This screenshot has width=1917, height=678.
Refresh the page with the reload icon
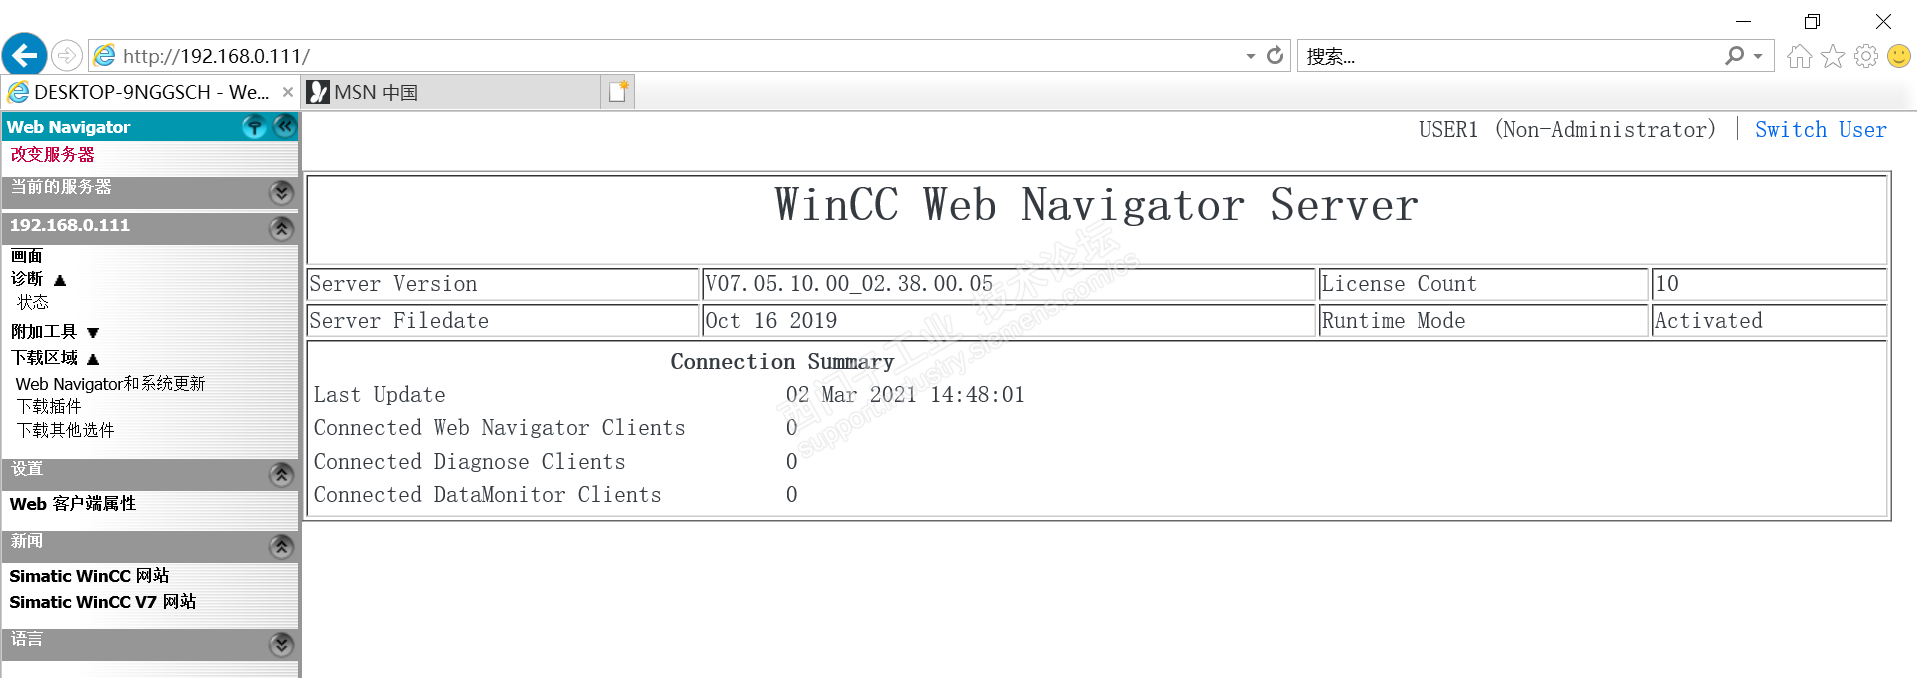point(1275,56)
